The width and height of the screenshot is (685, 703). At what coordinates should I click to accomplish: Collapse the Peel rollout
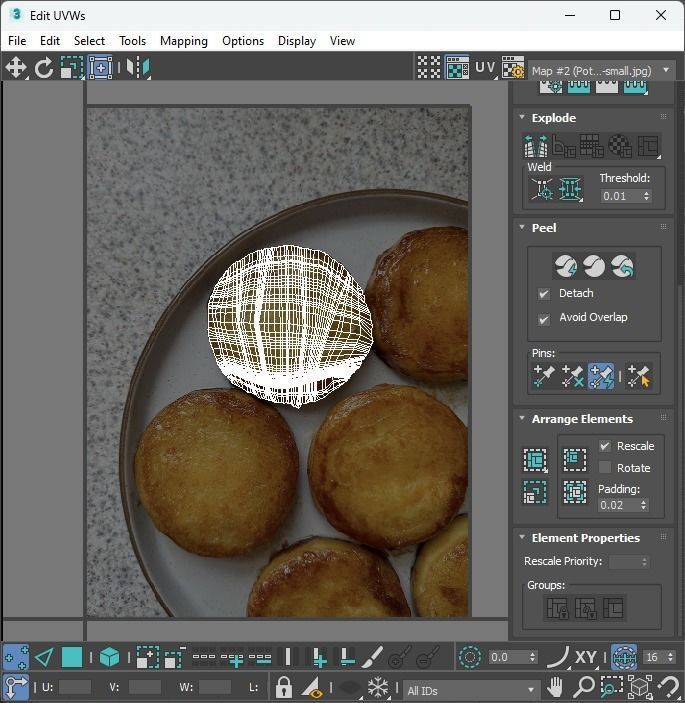click(x=522, y=227)
